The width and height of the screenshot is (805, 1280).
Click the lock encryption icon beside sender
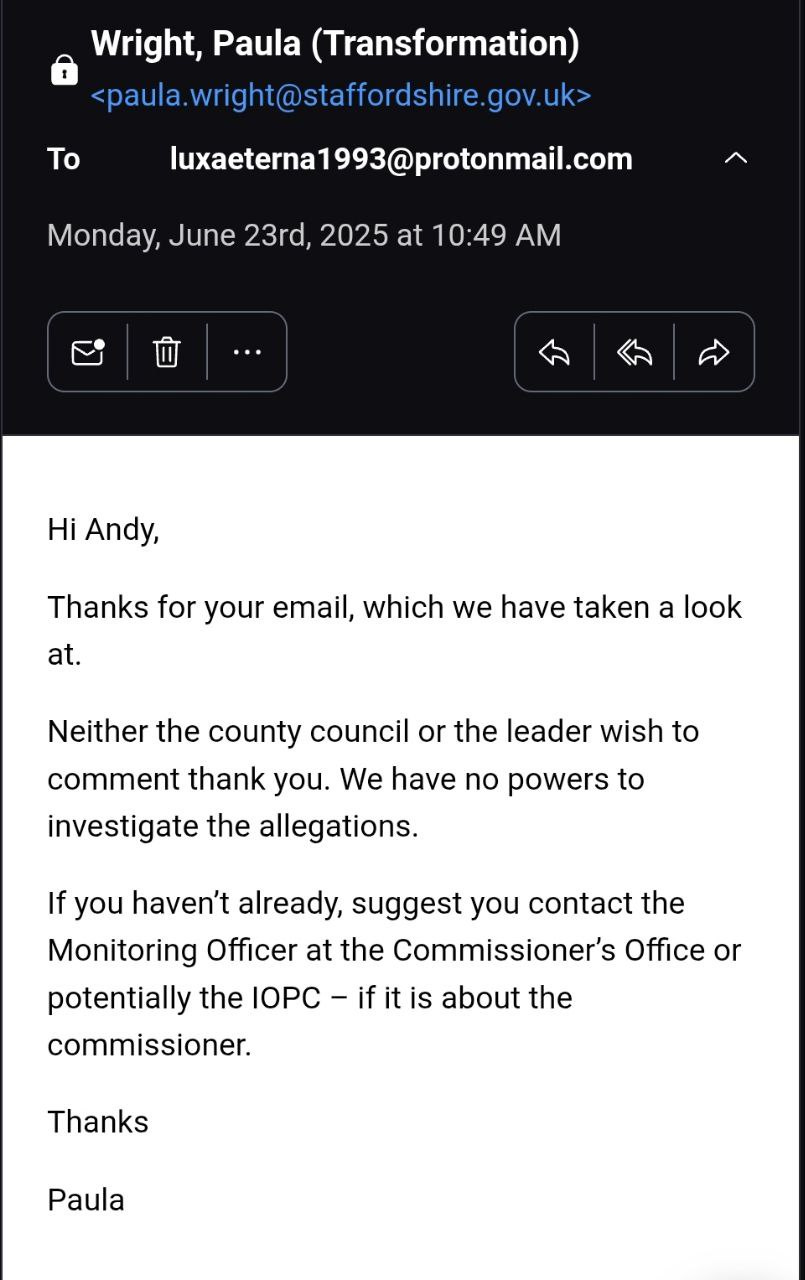[x=64, y=70]
